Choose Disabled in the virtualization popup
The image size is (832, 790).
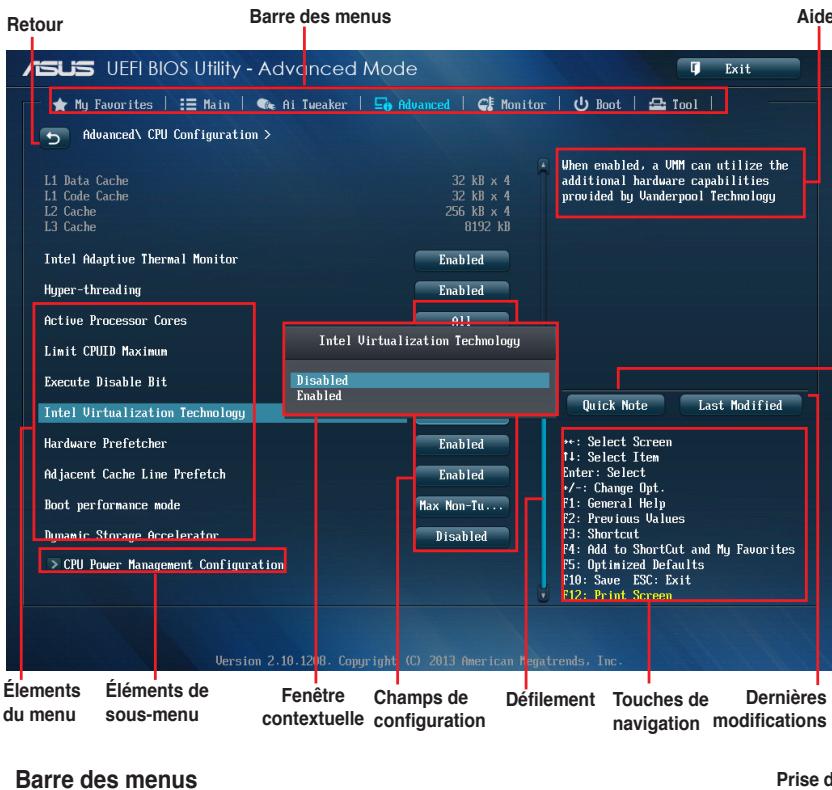click(420, 380)
